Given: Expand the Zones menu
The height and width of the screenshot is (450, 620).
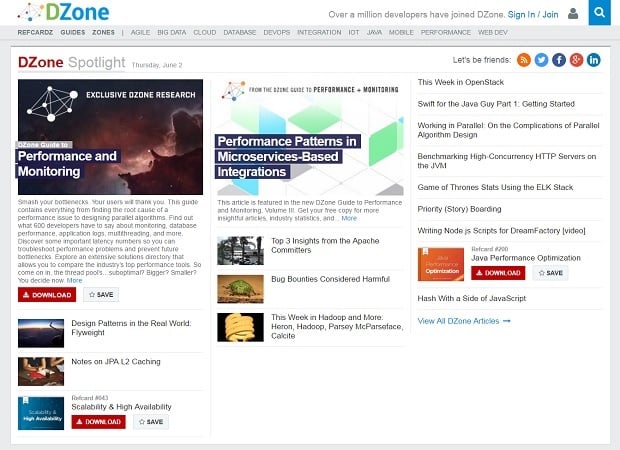Looking at the screenshot, I should point(103,32).
